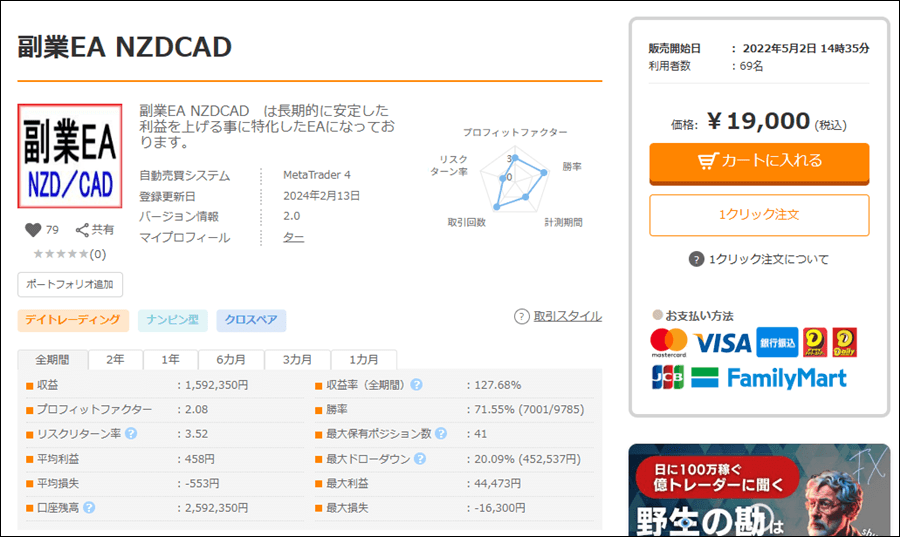Open the ター profile link
The width and height of the screenshot is (900, 537).
click(x=294, y=238)
